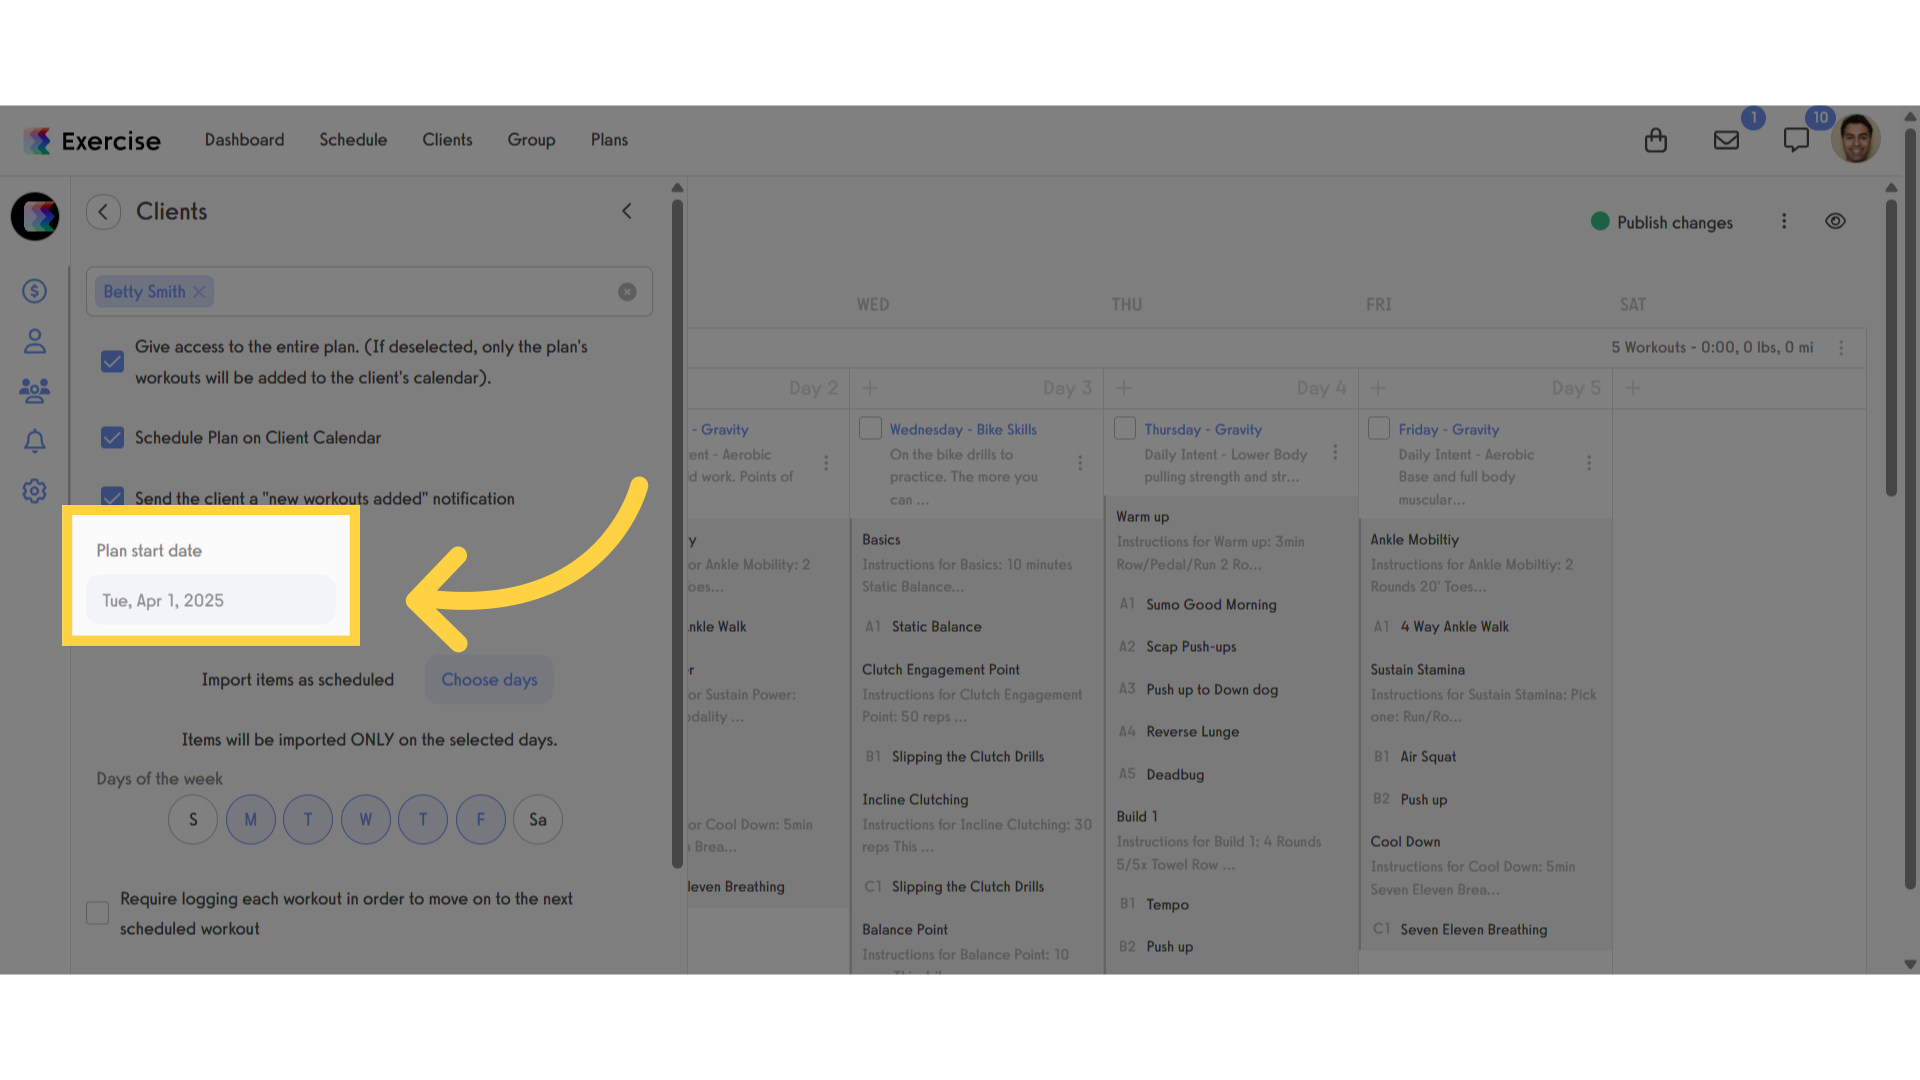The image size is (1920, 1080).
Task: Open the group clients sidebar icon
Action: click(x=35, y=391)
